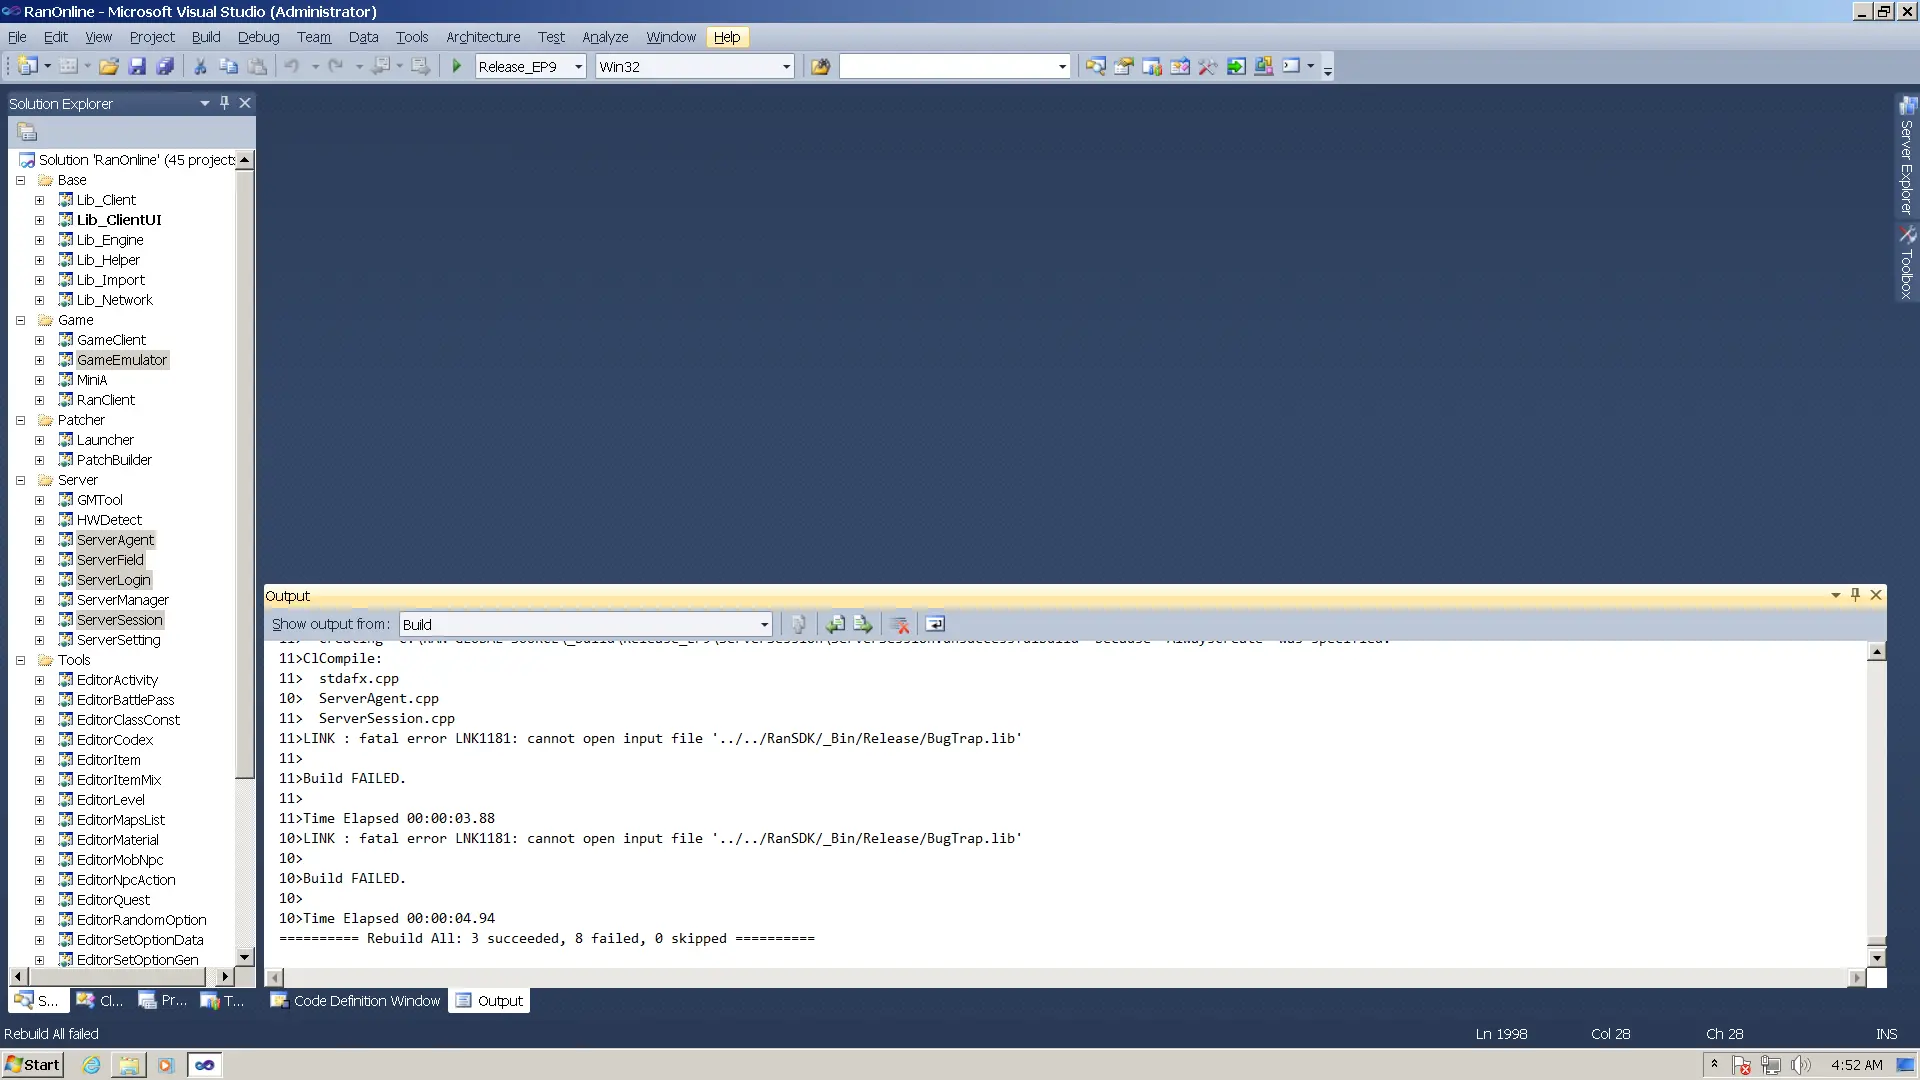Screen dimensions: 1920x1080
Task: Expand the Lib_Engine project node
Action: tap(39, 240)
